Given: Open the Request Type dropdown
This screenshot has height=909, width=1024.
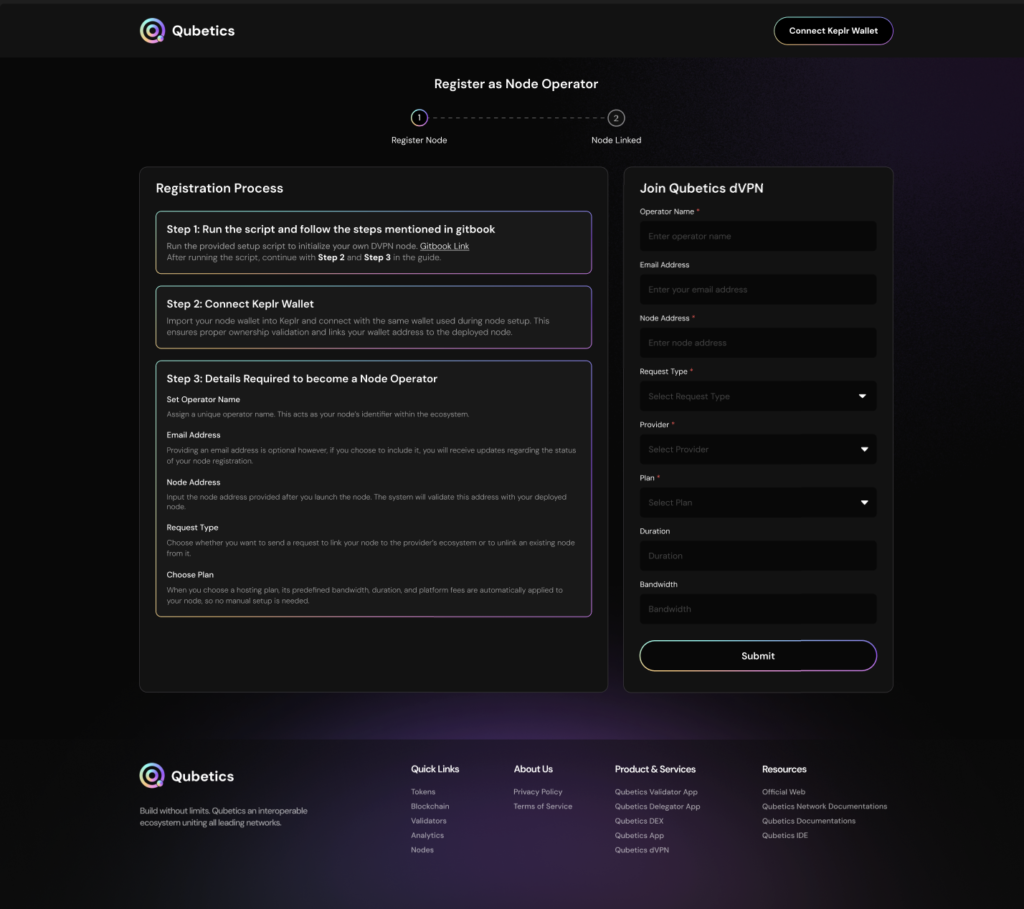Looking at the screenshot, I should pos(757,396).
